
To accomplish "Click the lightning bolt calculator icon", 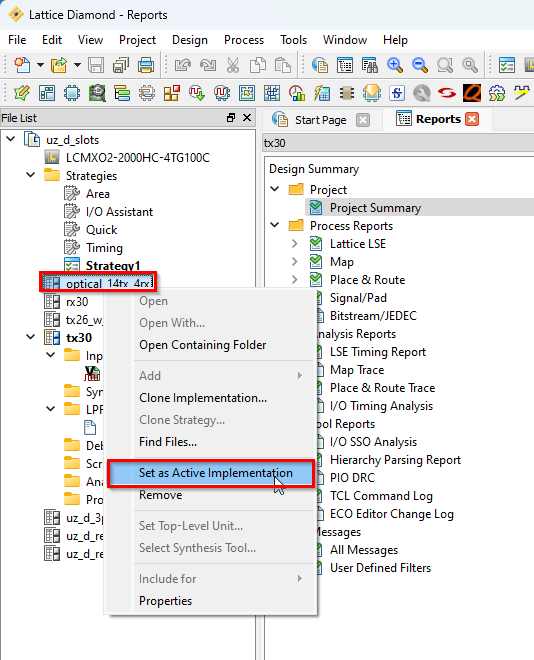I will [x=322, y=93].
